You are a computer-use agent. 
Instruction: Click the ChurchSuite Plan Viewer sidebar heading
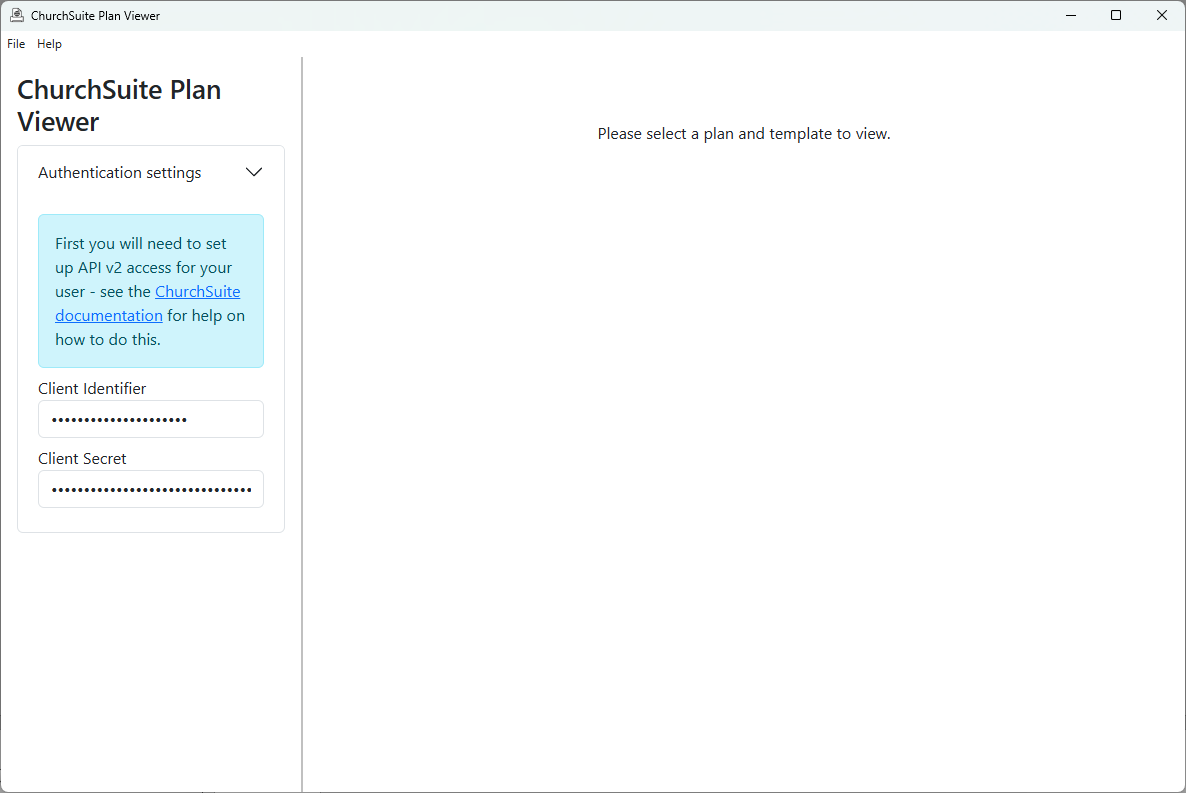coord(119,105)
